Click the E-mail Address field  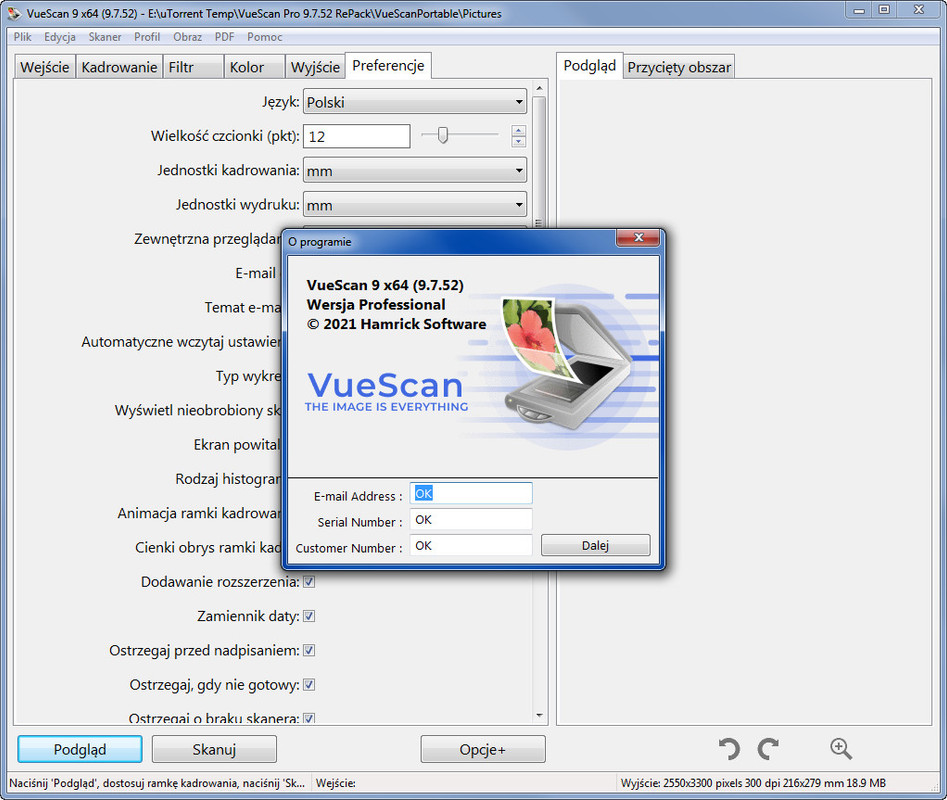tap(471, 494)
